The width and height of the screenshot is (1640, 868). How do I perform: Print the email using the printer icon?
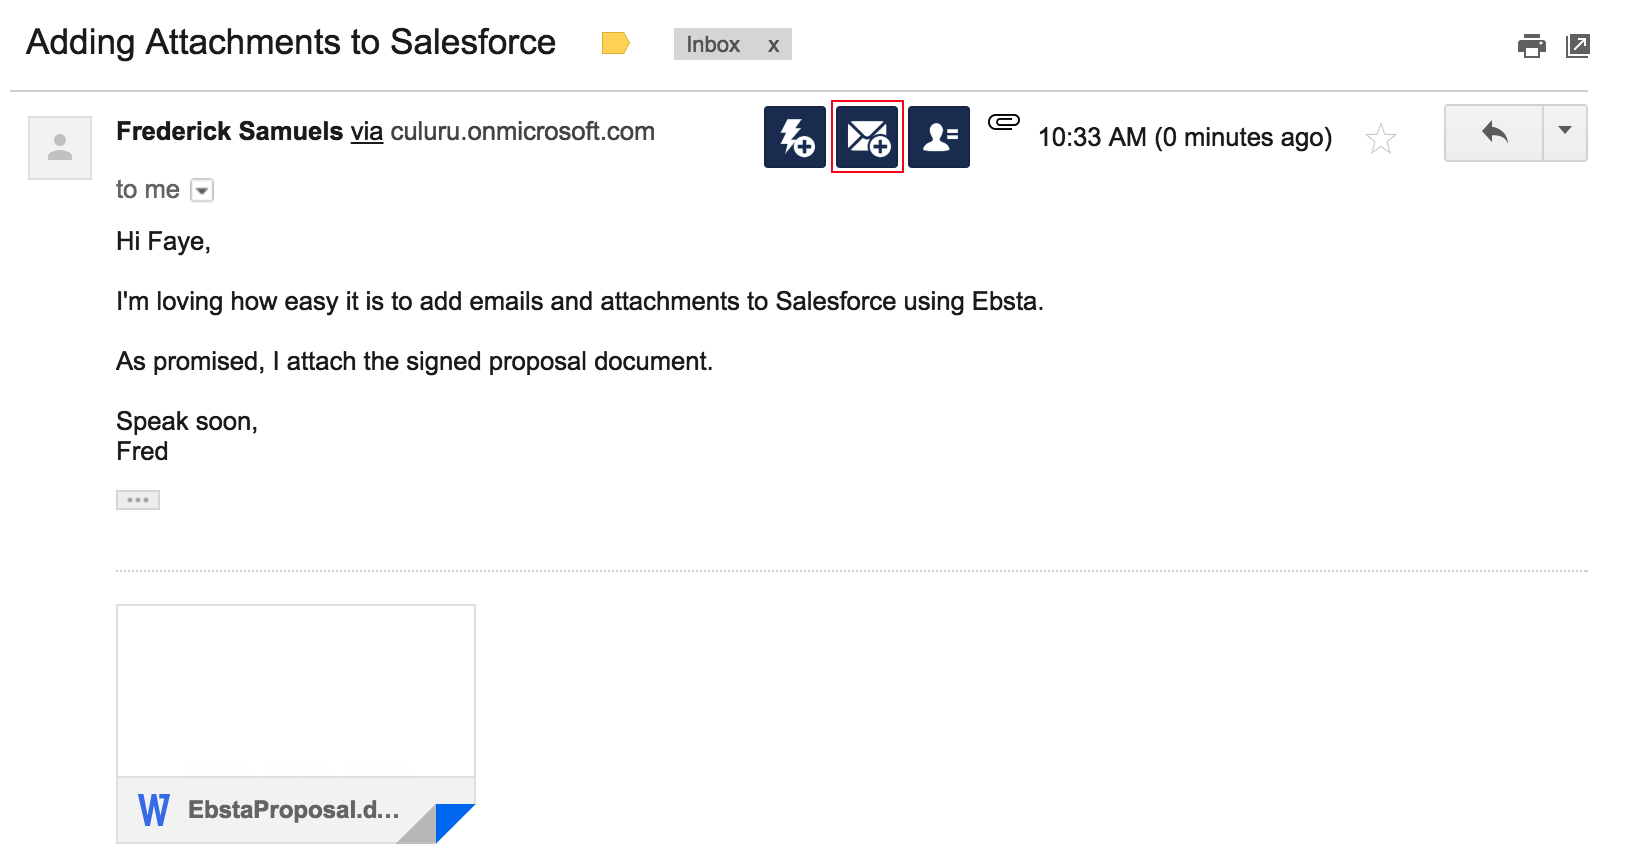(x=1531, y=46)
